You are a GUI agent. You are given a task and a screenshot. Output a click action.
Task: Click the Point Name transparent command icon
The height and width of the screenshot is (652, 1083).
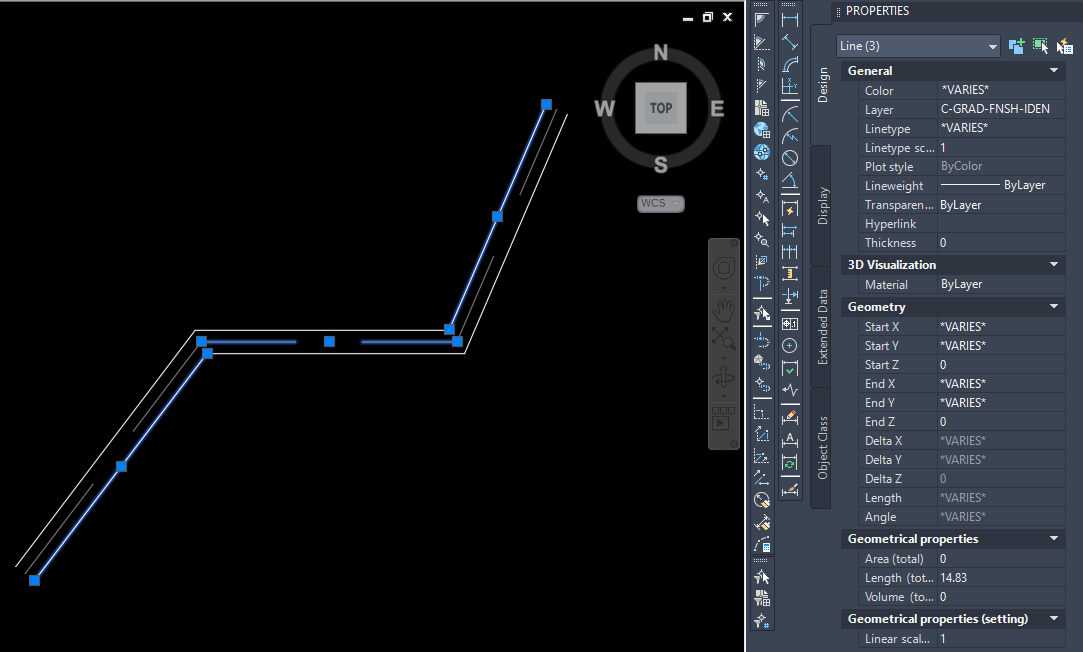coord(761,196)
